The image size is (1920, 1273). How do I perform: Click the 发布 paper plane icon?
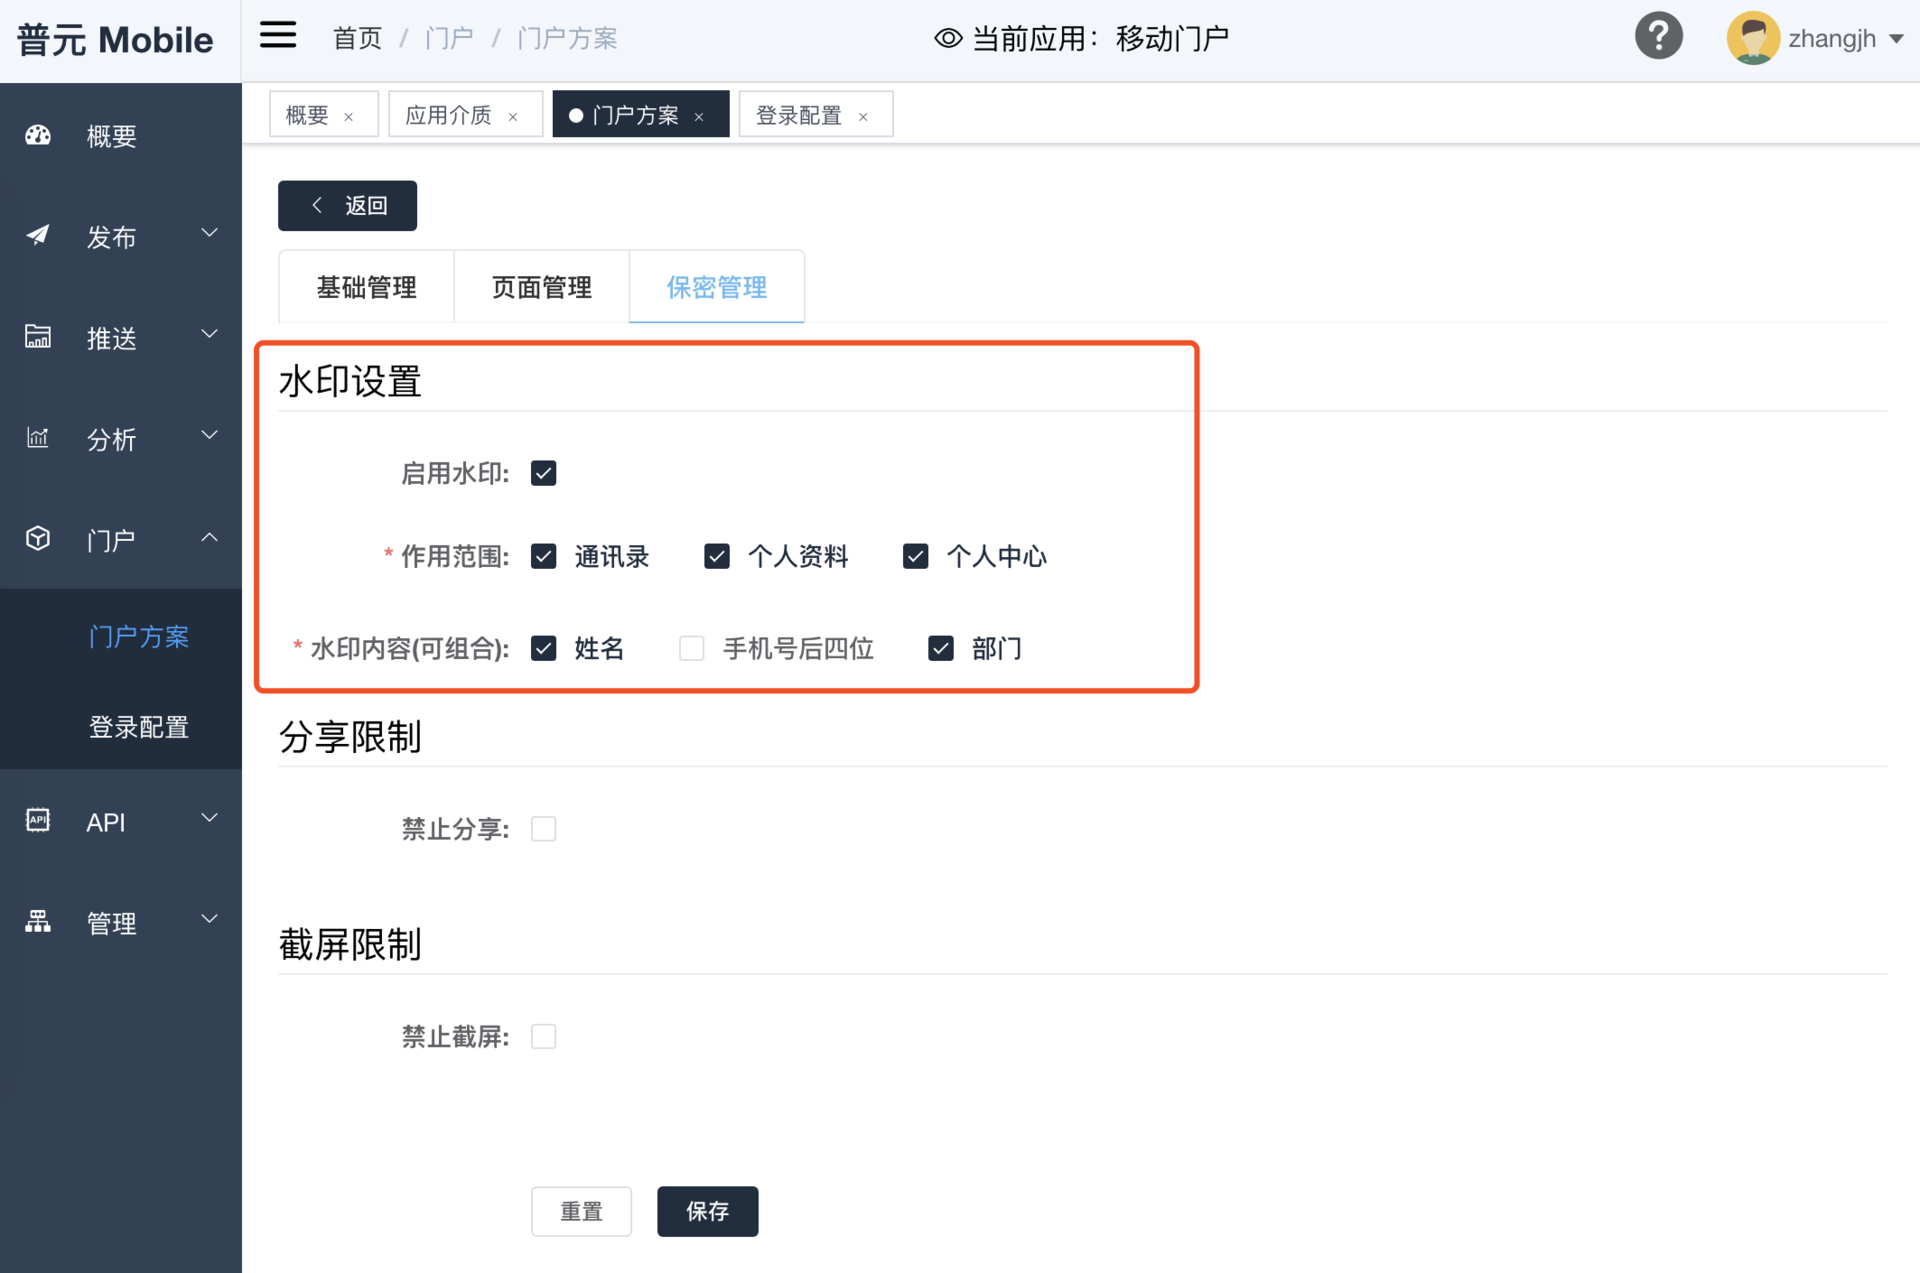[38, 236]
